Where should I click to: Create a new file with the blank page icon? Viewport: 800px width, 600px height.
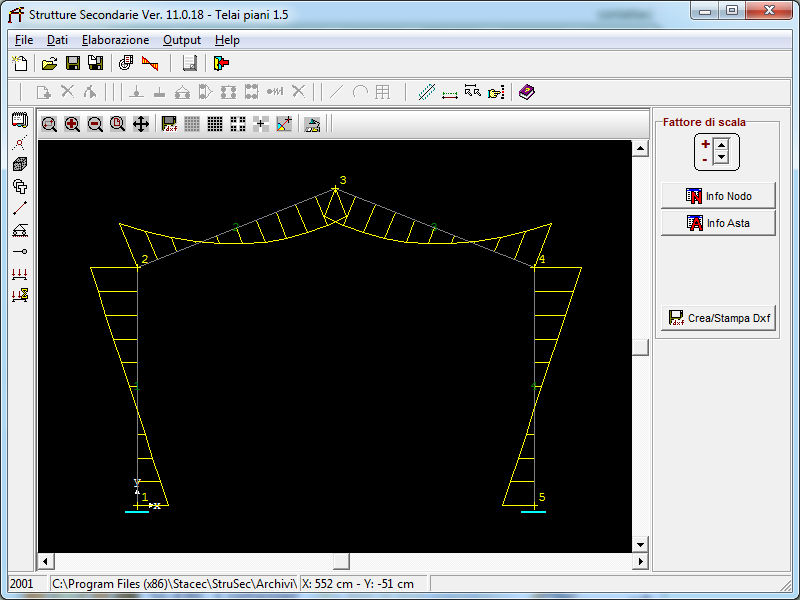(x=19, y=63)
